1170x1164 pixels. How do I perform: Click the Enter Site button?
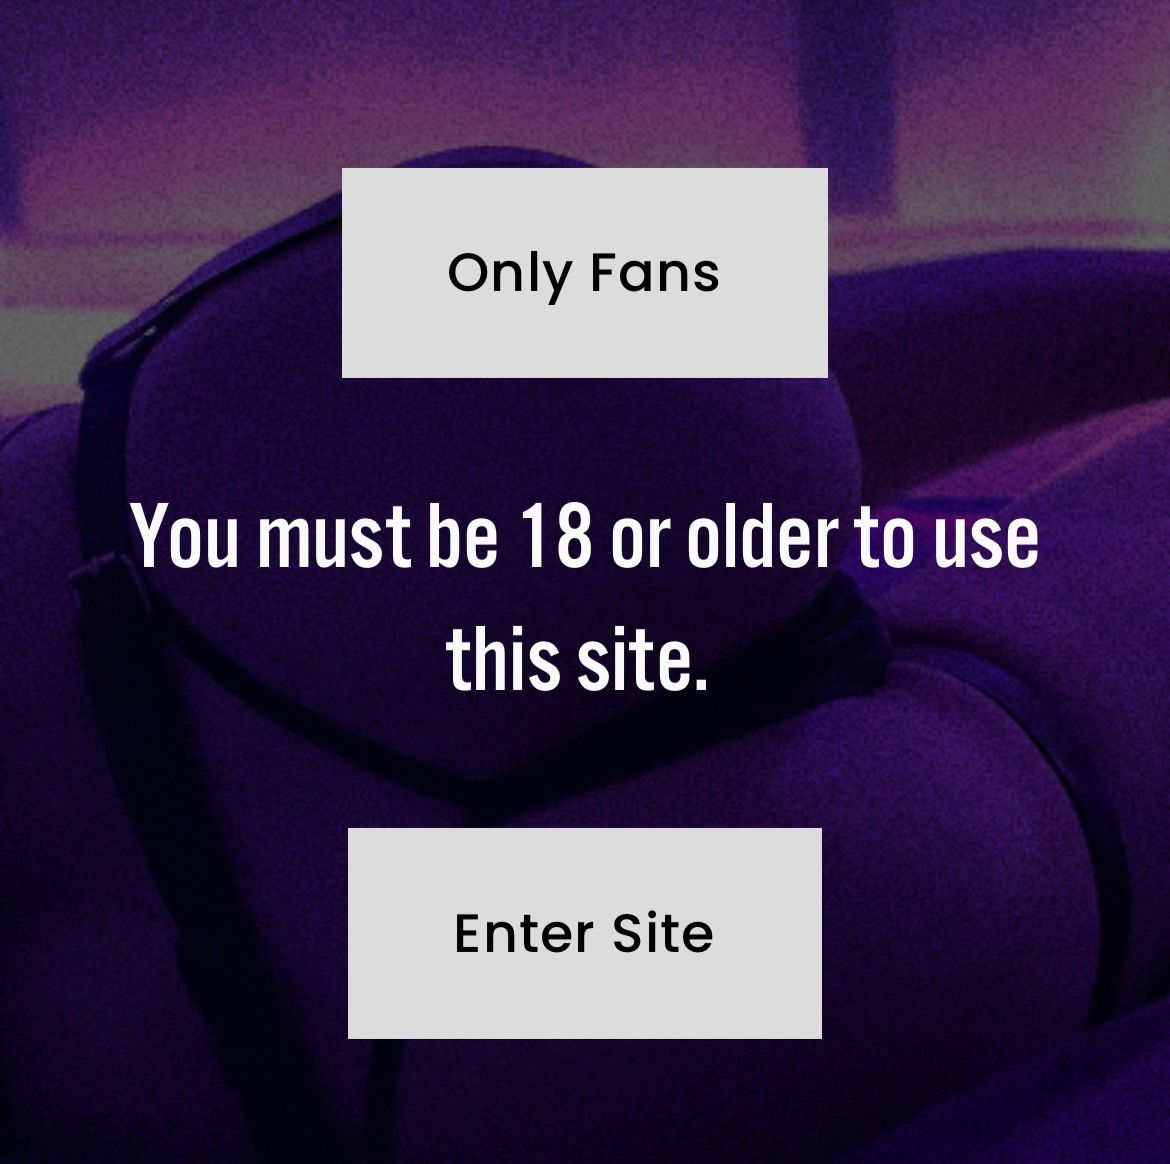pyautogui.click(x=584, y=933)
